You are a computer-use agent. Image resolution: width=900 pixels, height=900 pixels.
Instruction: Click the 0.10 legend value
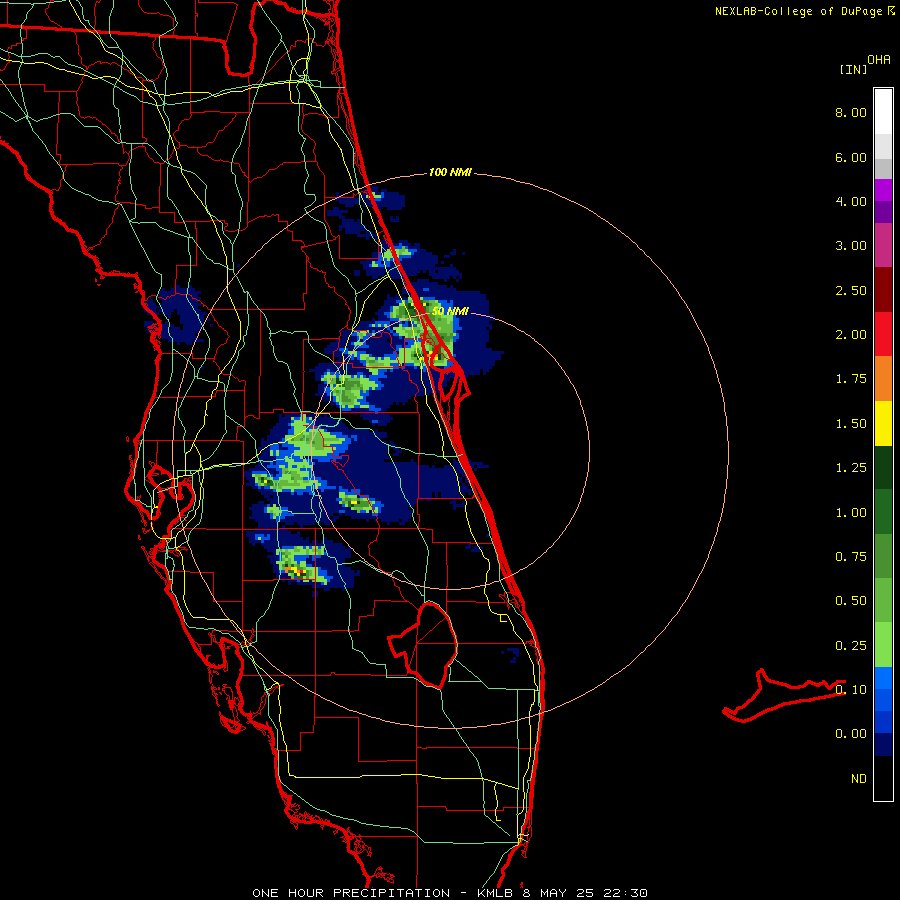point(851,690)
